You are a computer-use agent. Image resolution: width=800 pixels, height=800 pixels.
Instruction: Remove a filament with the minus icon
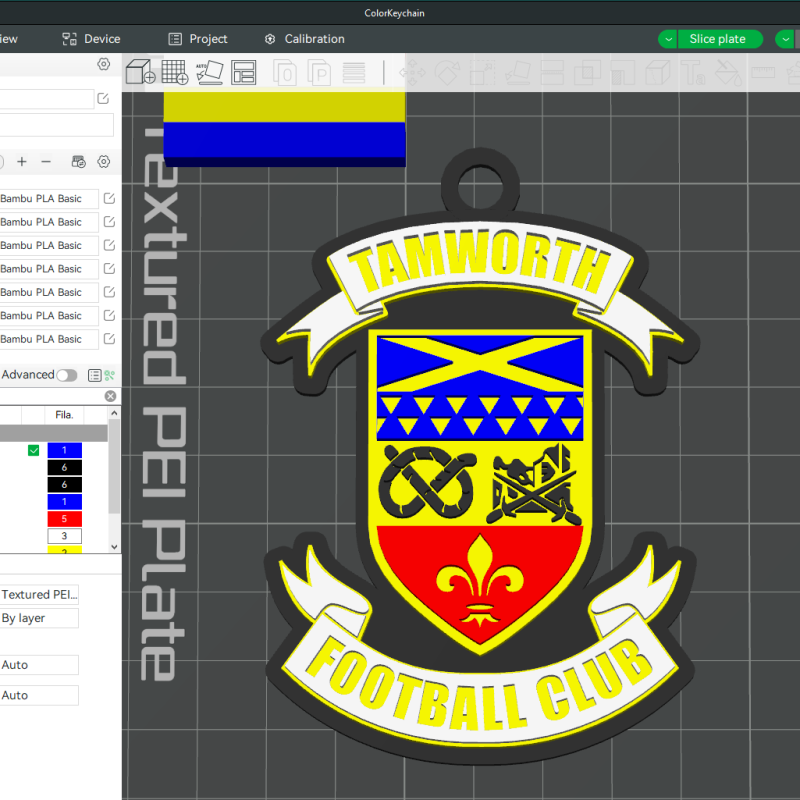click(46, 162)
